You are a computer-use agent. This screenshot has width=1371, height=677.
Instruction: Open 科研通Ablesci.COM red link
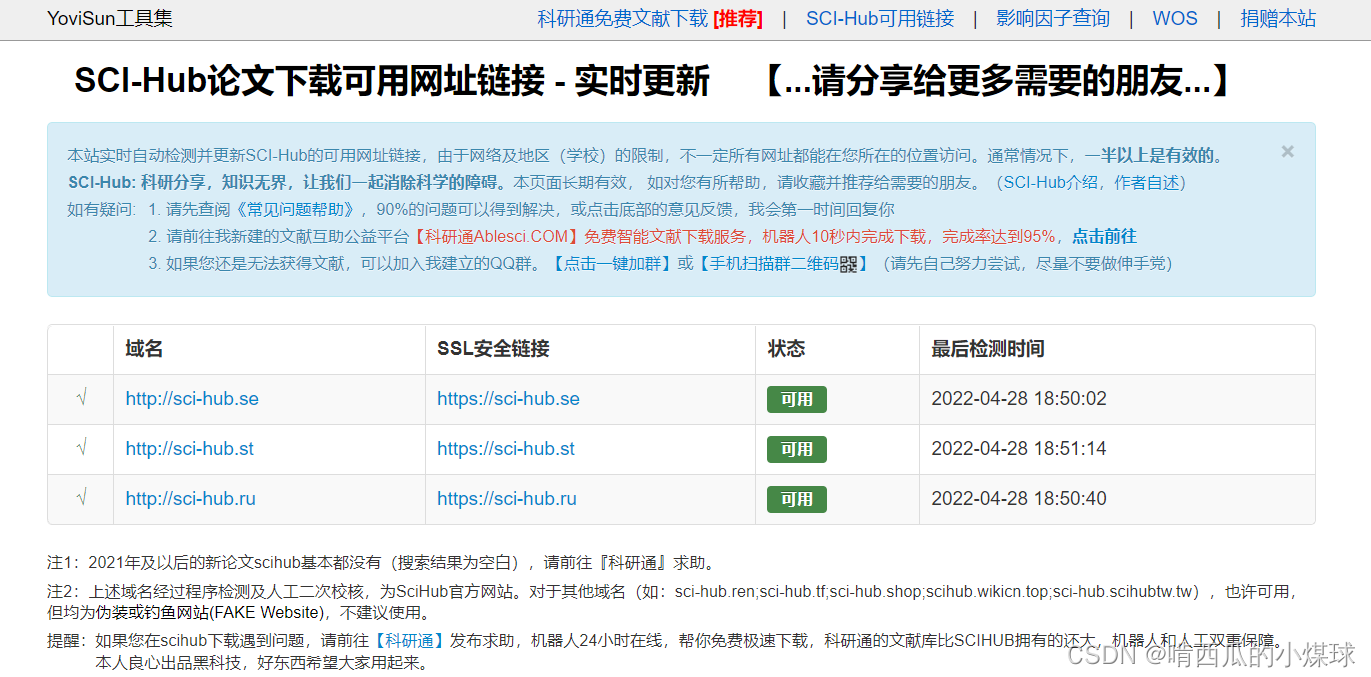click(x=496, y=237)
